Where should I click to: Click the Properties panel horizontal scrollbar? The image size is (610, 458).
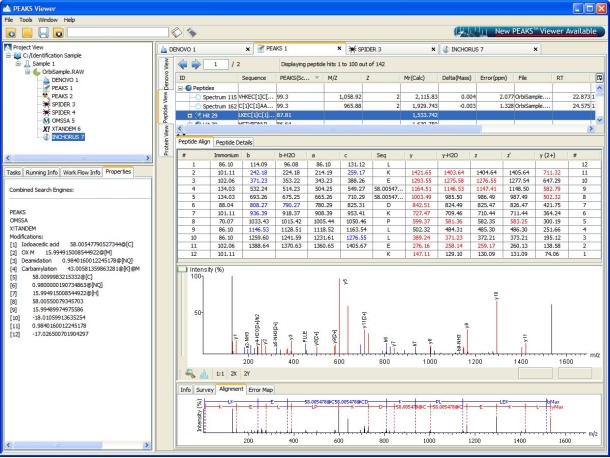(77, 445)
